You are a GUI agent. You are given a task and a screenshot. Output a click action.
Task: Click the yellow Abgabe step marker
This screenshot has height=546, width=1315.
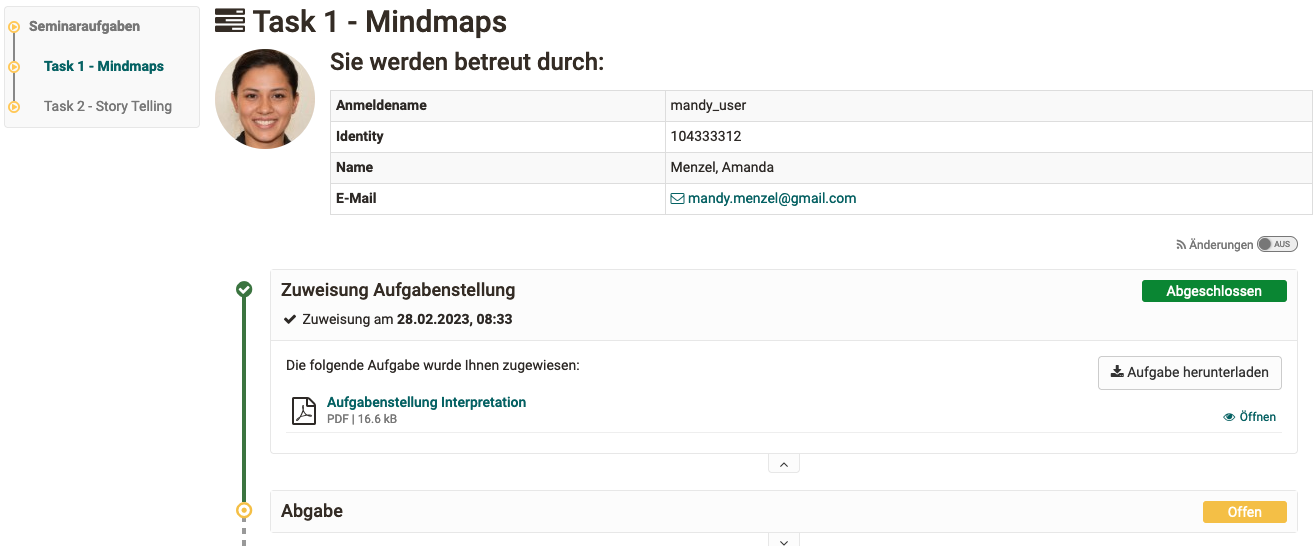(244, 511)
